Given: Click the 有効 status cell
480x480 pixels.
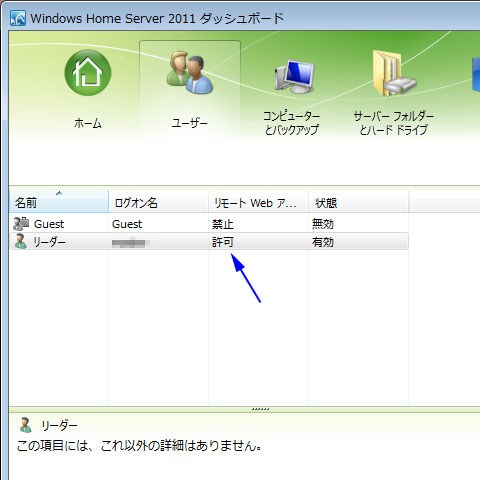Looking at the screenshot, I should click(x=323, y=242).
